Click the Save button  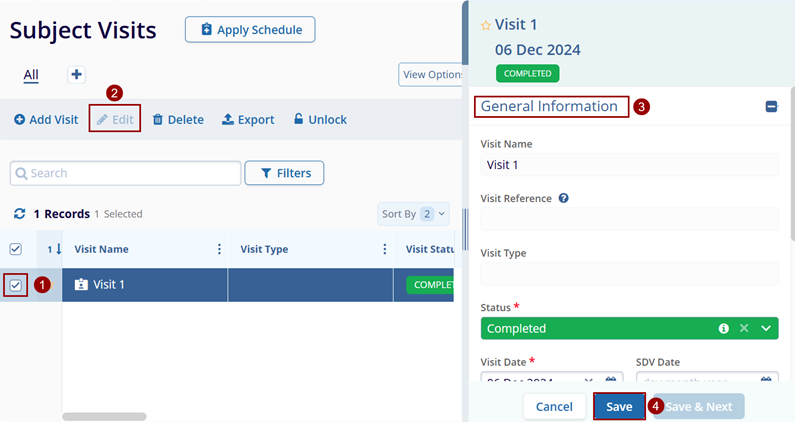(x=619, y=407)
